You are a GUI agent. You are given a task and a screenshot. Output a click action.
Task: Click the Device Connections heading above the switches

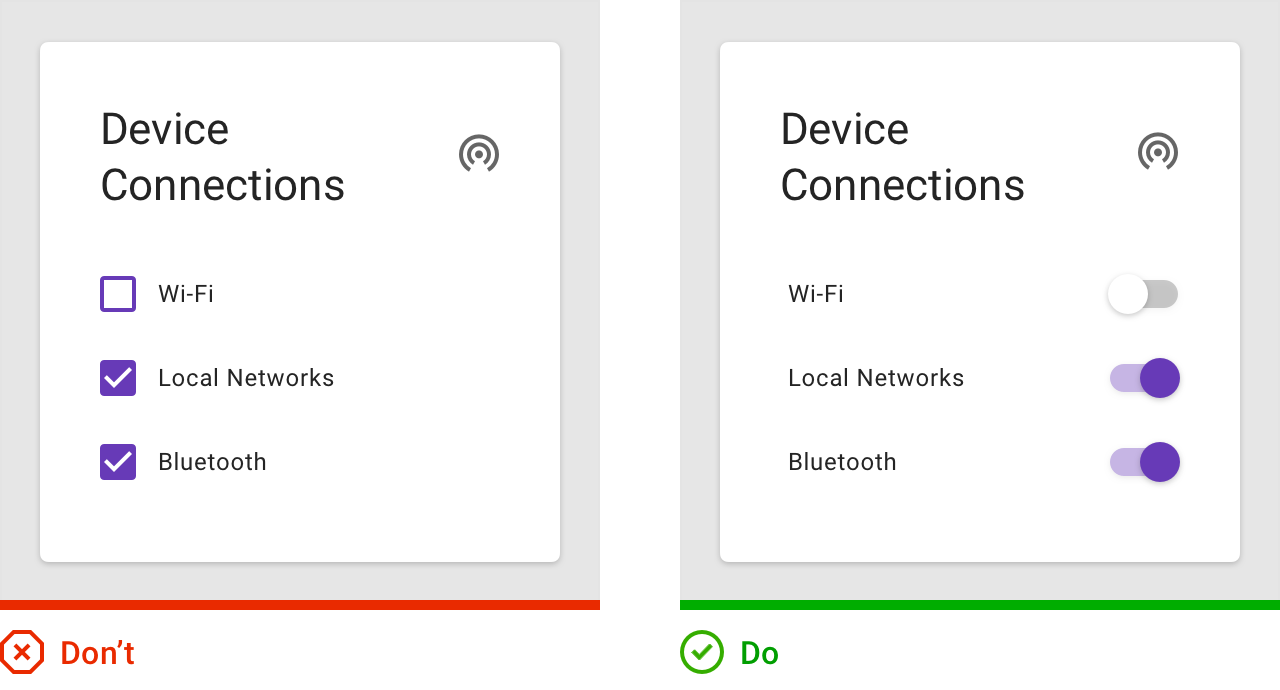coord(902,157)
